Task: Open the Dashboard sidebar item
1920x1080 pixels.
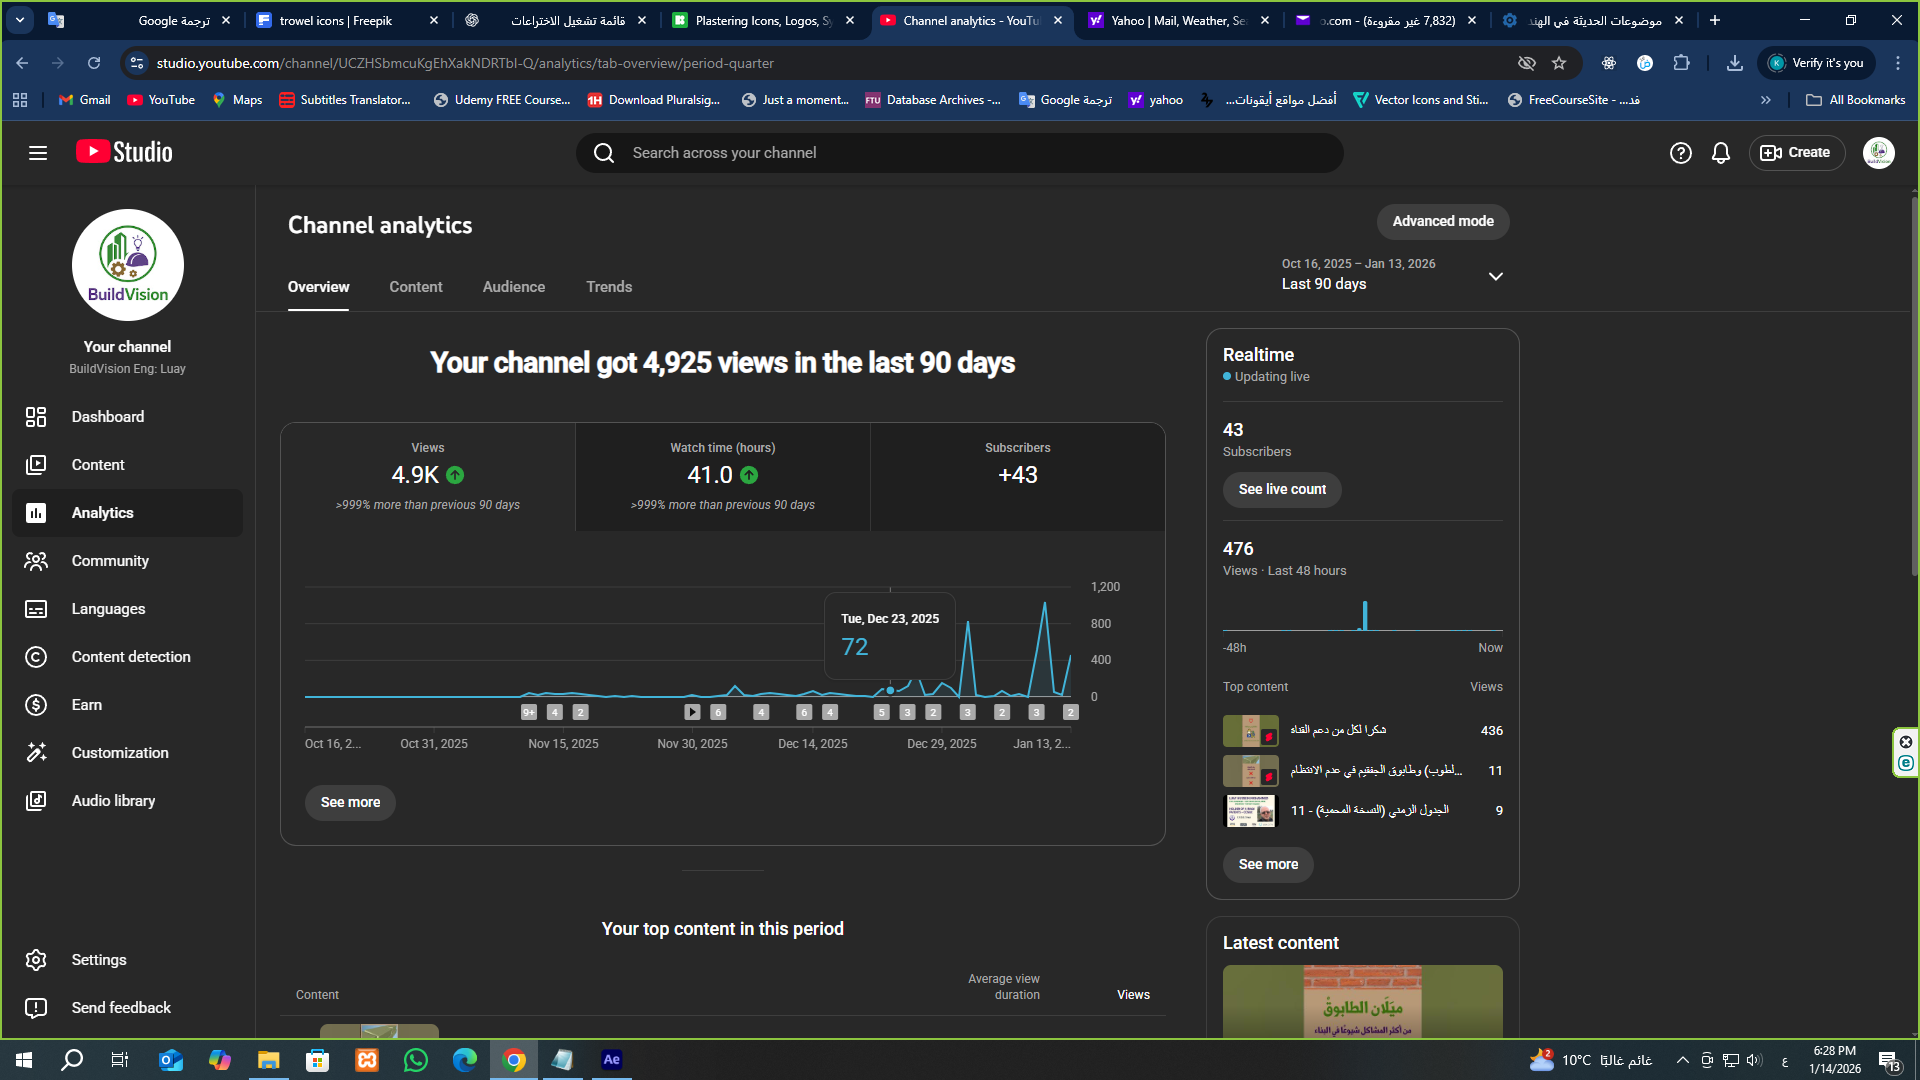Action: pyautogui.click(x=107, y=417)
